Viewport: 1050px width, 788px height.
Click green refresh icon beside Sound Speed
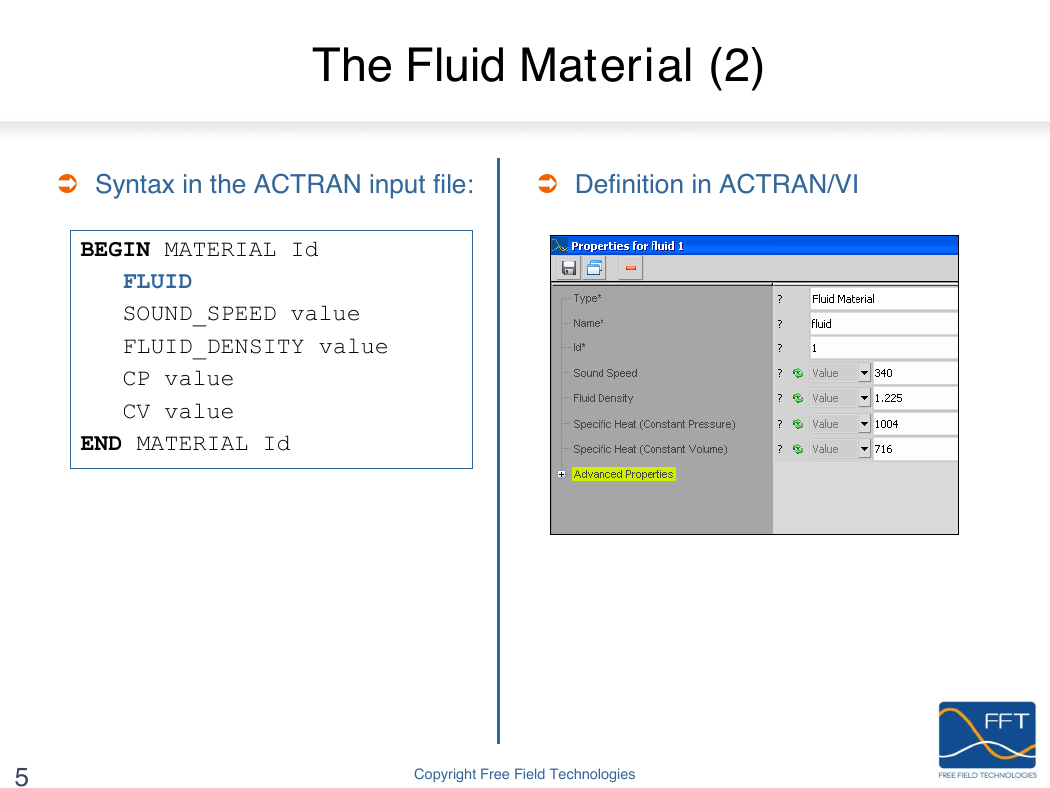pyautogui.click(x=798, y=373)
